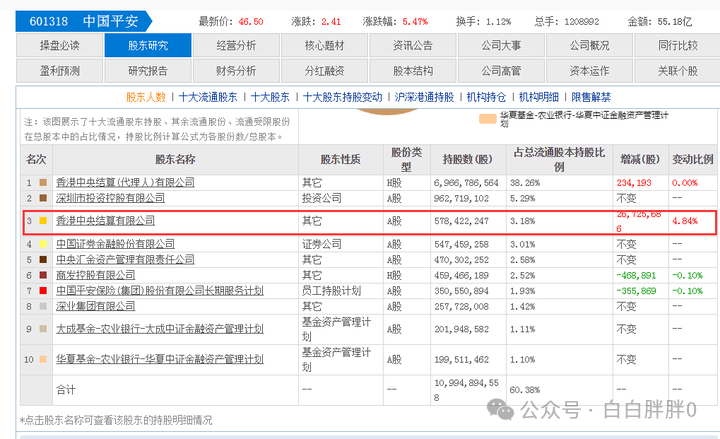Open the 公司概况 tab

[589, 45]
